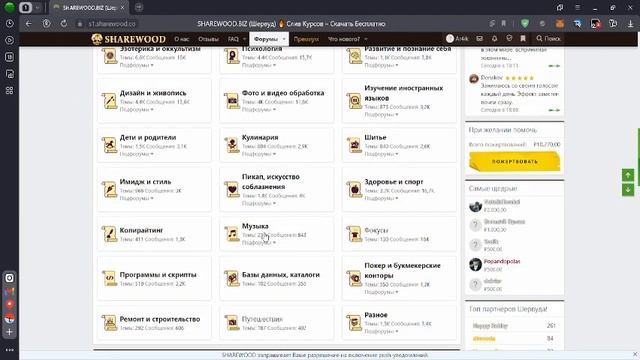Screen dimensions: 640x360
Task: Expand subforums under 'Дизайн и живопись'
Action: pos(137,109)
